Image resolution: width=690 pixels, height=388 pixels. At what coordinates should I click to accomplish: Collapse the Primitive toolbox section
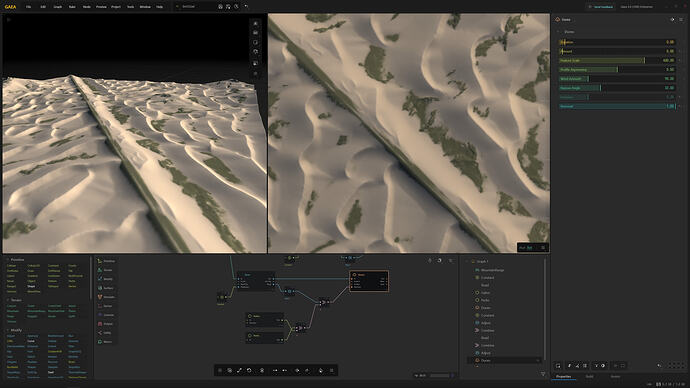coord(7,260)
